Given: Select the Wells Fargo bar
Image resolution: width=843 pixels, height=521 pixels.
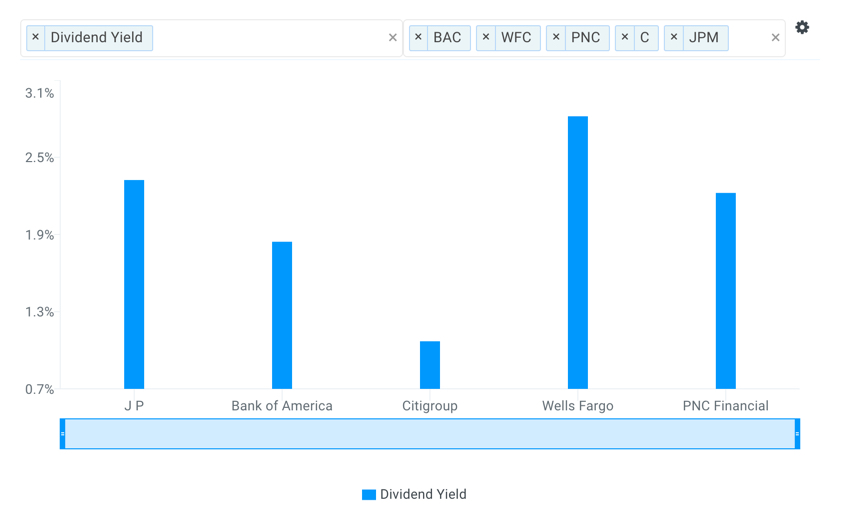Looking at the screenshot, I should (x=578, y=252).
